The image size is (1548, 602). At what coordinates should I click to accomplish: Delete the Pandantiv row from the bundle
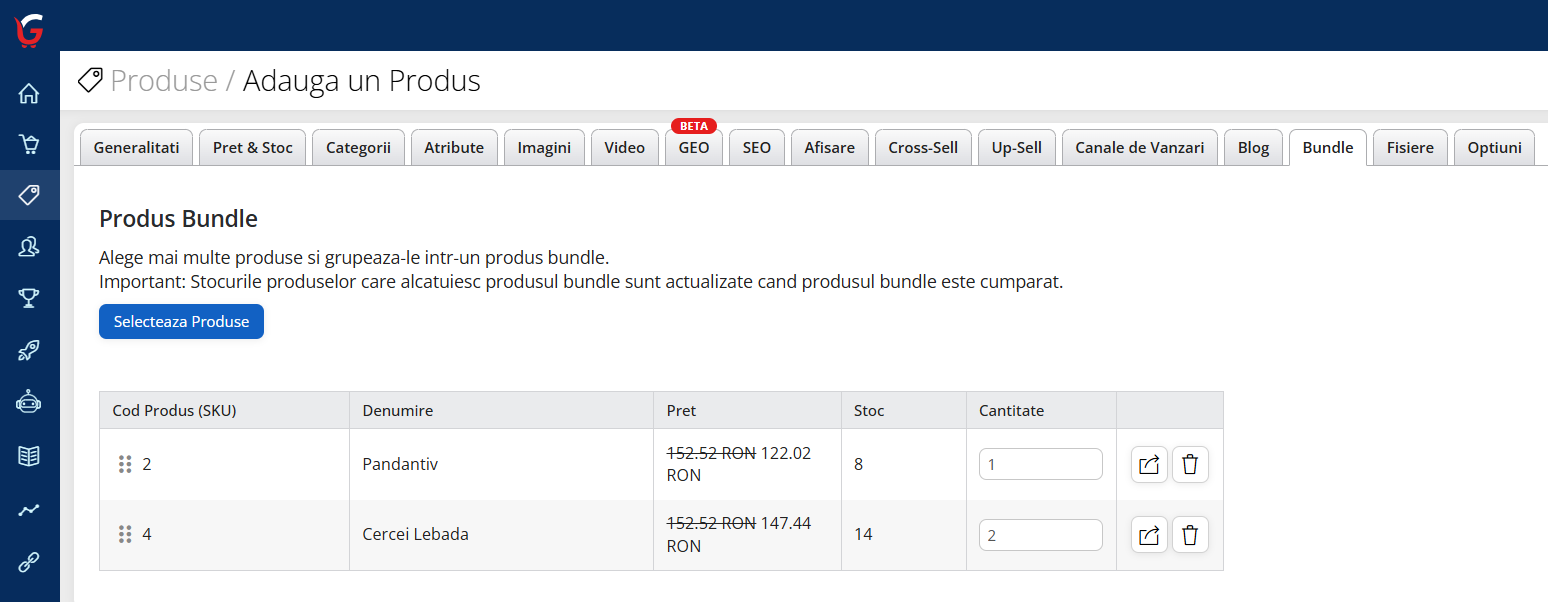[1190, 464]
